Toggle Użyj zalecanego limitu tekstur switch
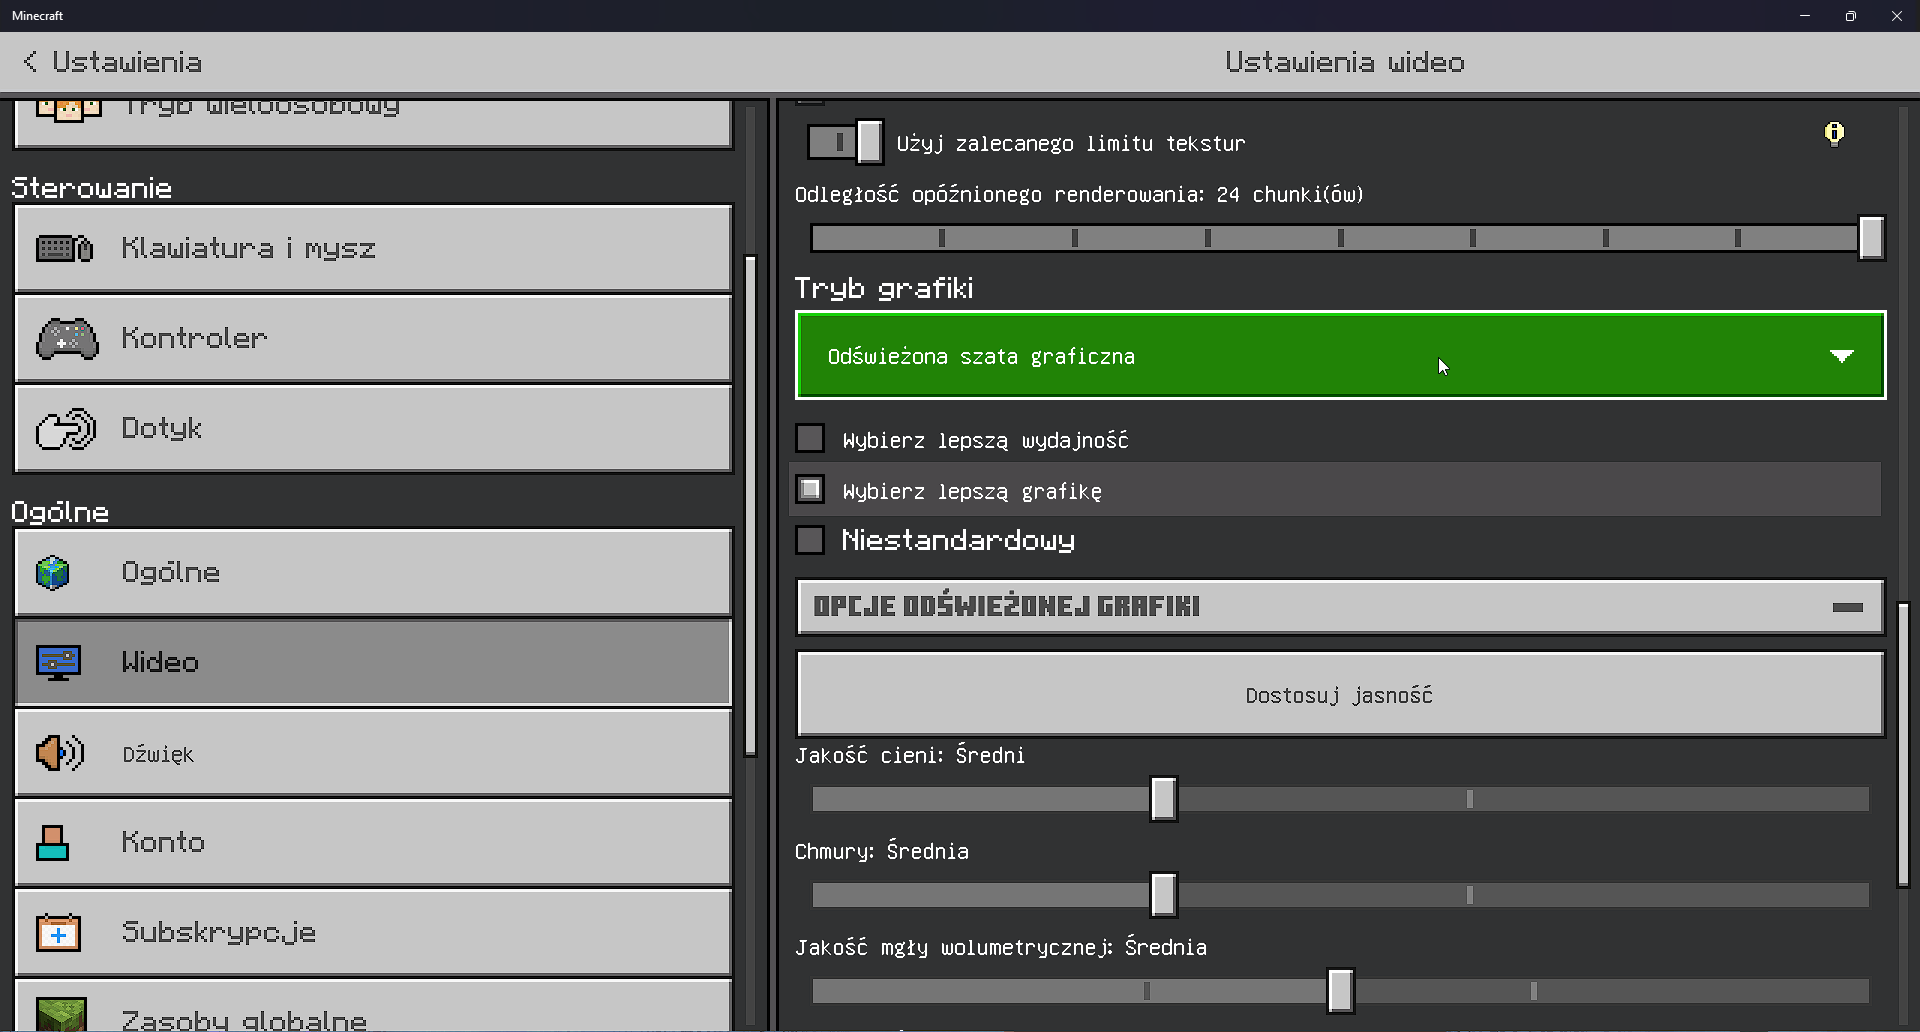This screenshot has width=1920, height=1032. tap(845, 142)
